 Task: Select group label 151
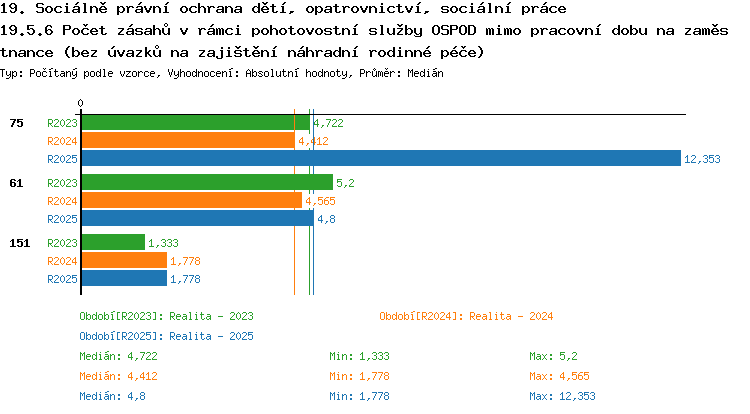point(20,243)
